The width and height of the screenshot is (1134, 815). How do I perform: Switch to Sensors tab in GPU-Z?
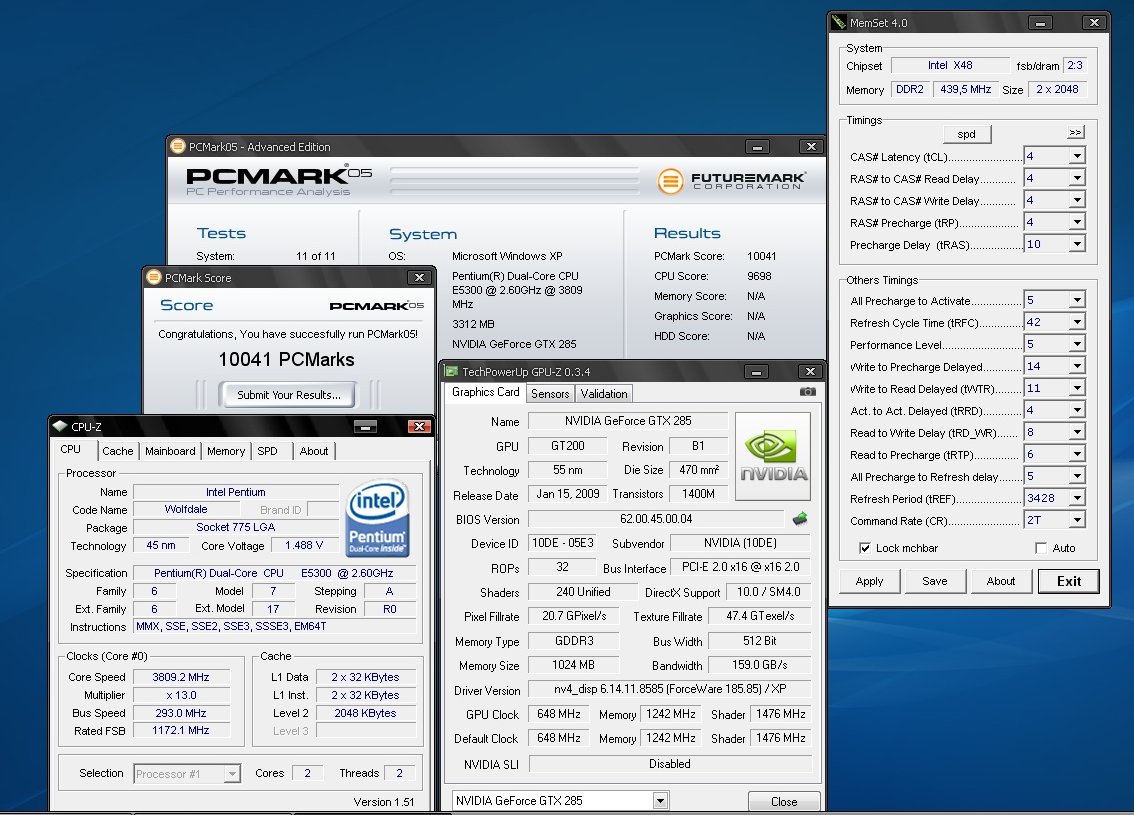click(x=550, y=393)
